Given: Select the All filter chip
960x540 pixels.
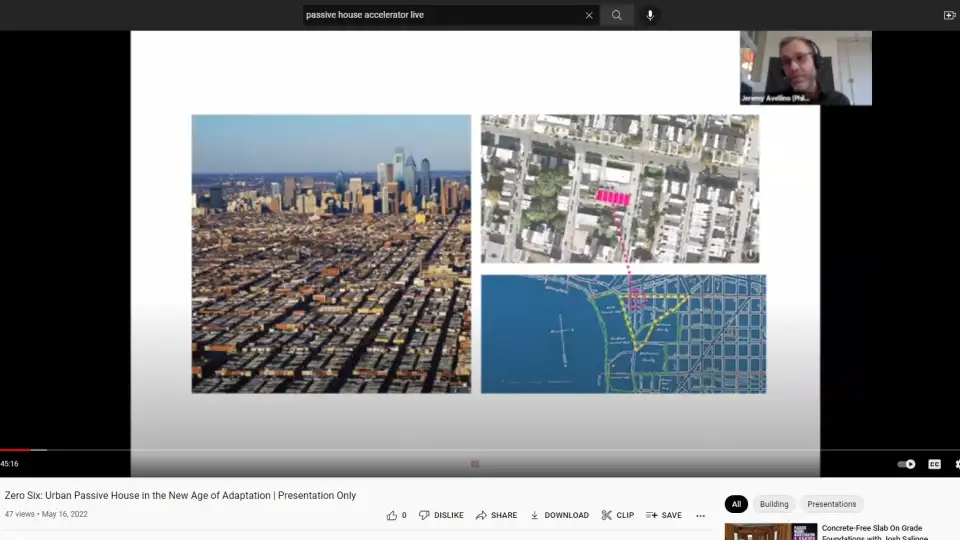Looking at the screenshot, I should click(736, 504).
